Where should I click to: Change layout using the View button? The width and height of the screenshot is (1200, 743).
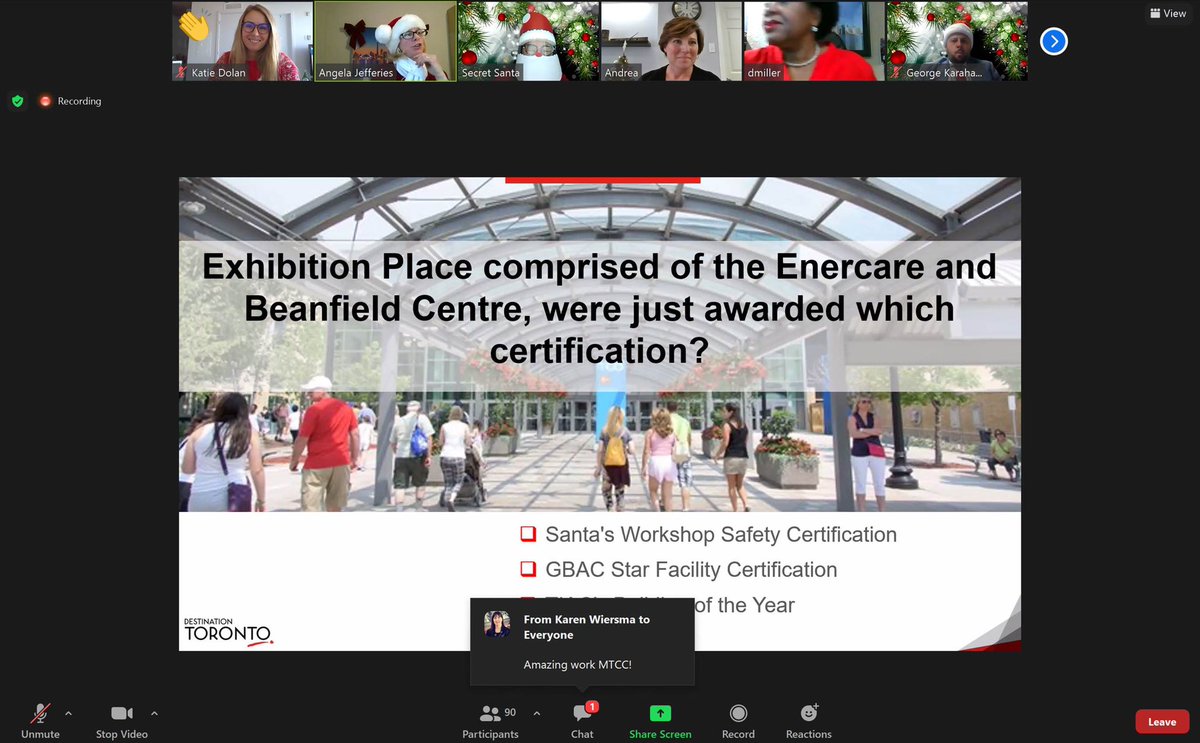(x=1168, y=14)
